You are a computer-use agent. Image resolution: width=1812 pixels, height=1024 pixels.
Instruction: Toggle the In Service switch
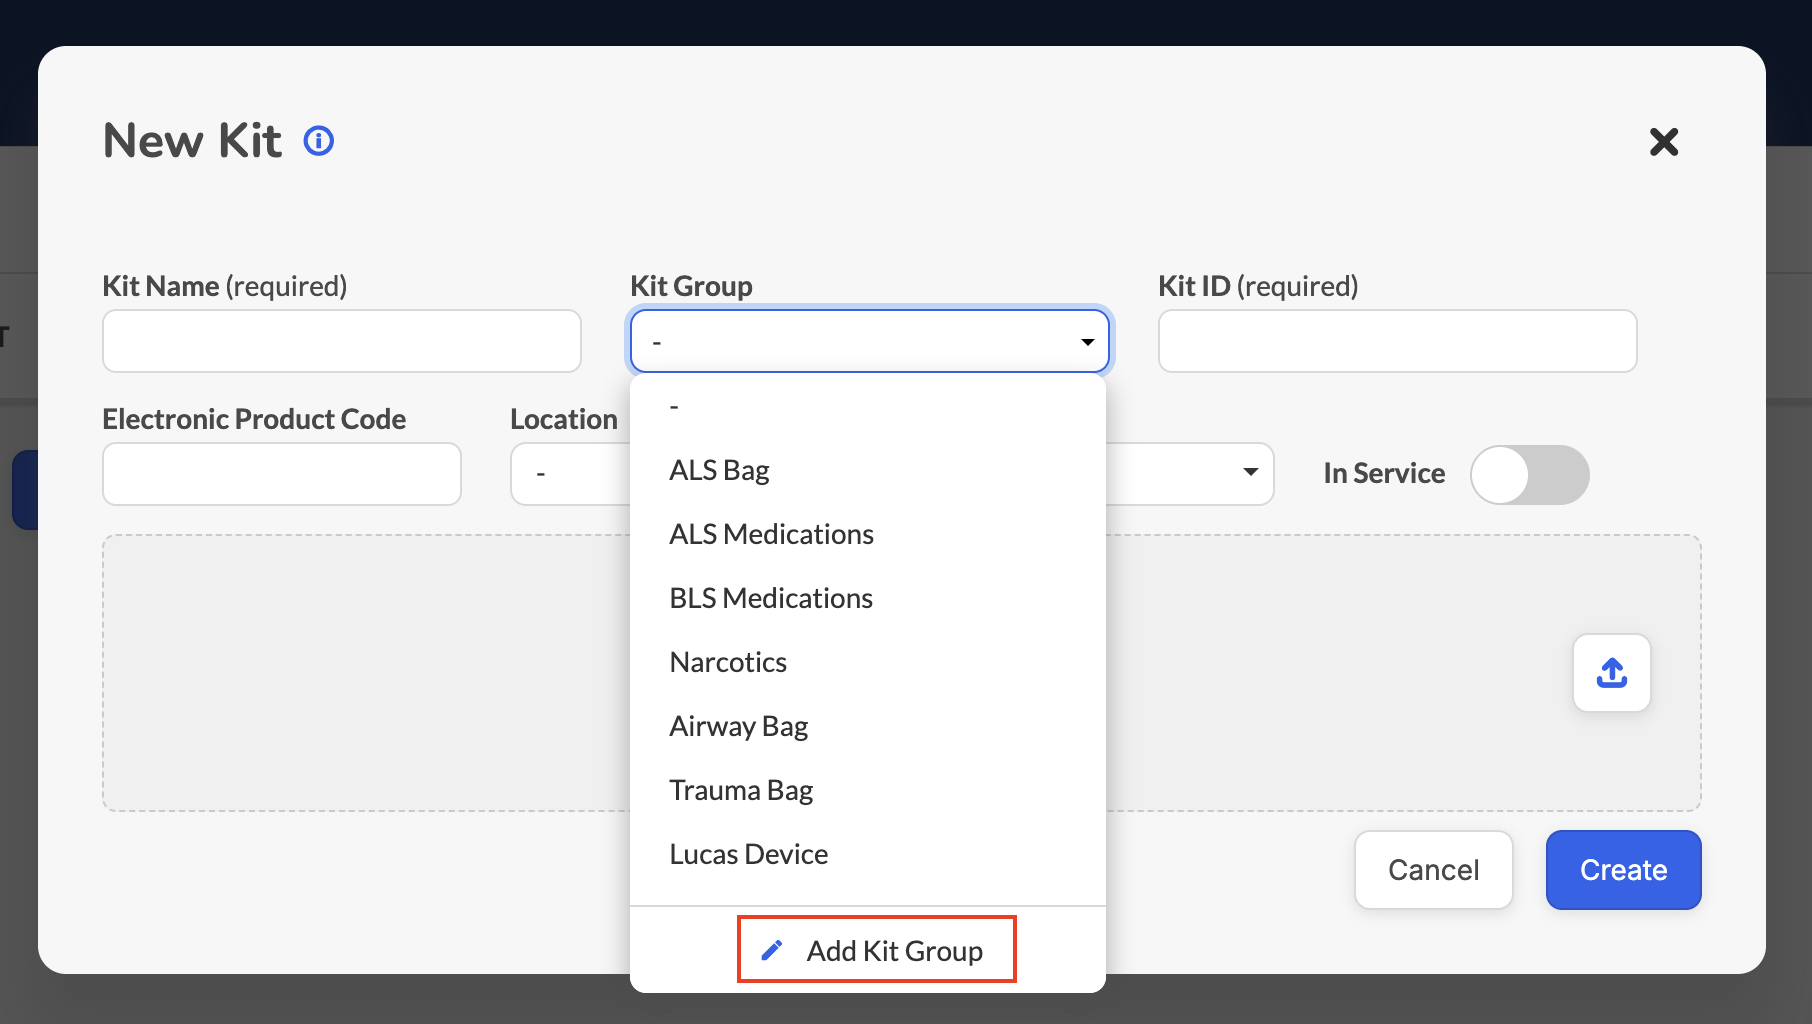pyautogui.click(x=1530, y=474)
